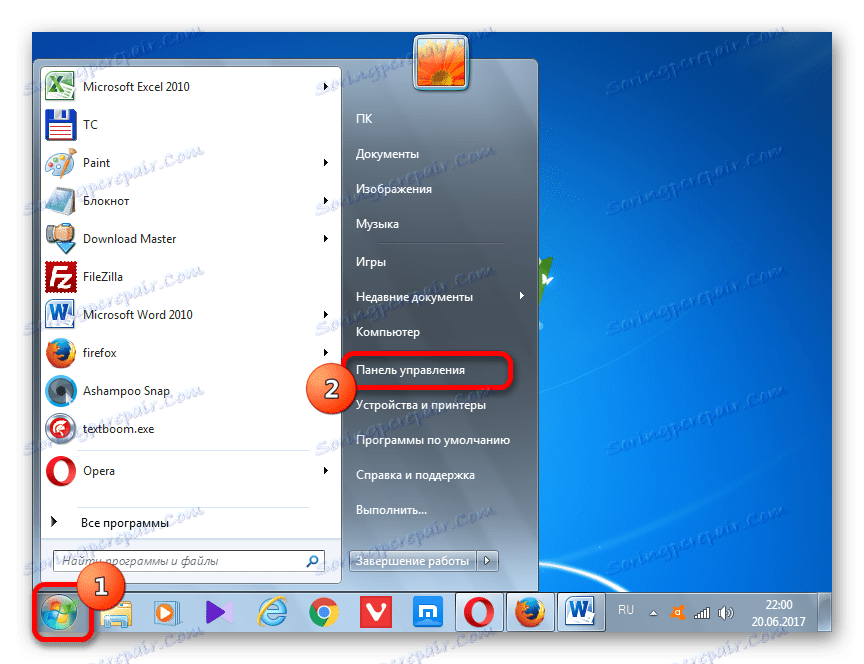The width and height of the screenshot is (864, 664).
Task: Launch TC floppy-disk icon
Action: (x=60, y=125)
